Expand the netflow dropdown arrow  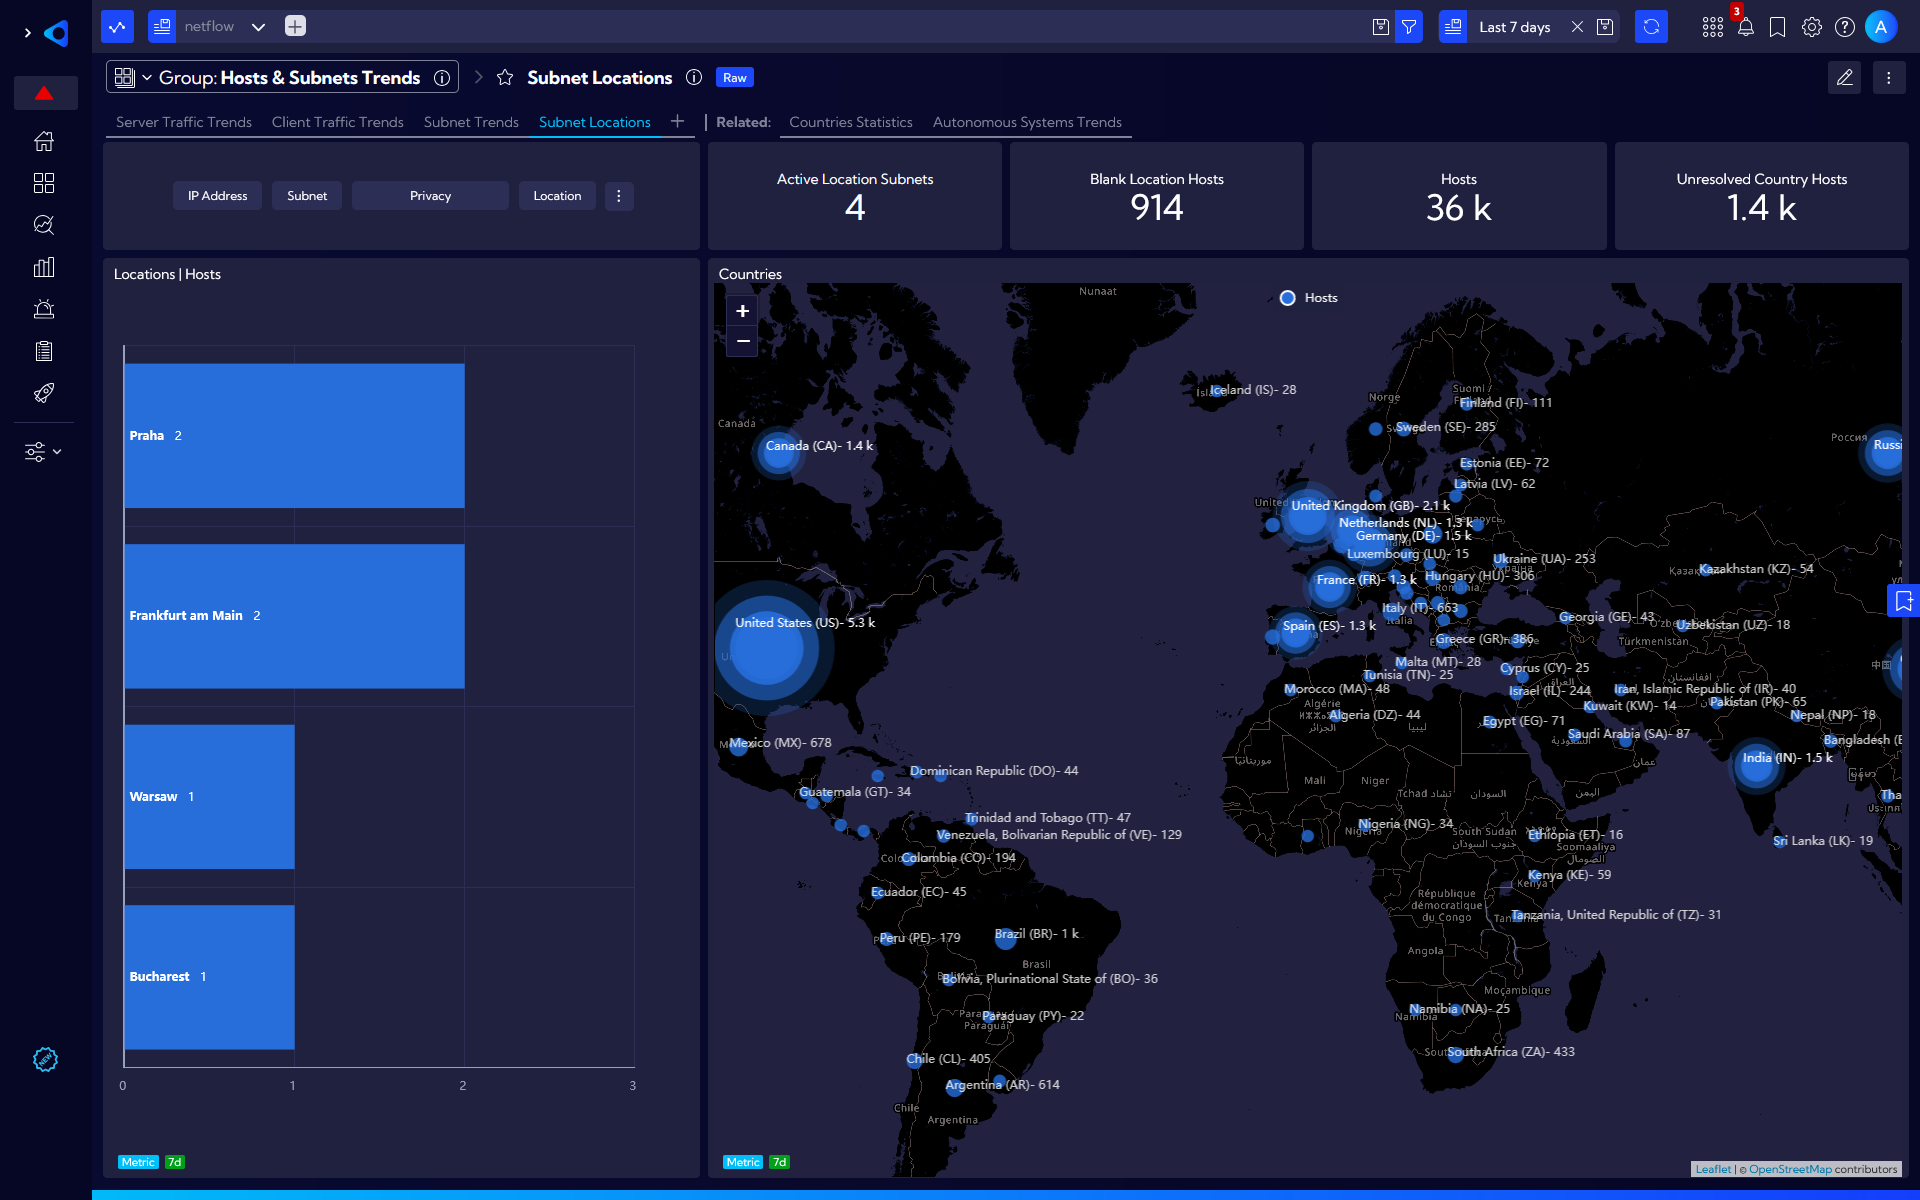pos(258,27)
